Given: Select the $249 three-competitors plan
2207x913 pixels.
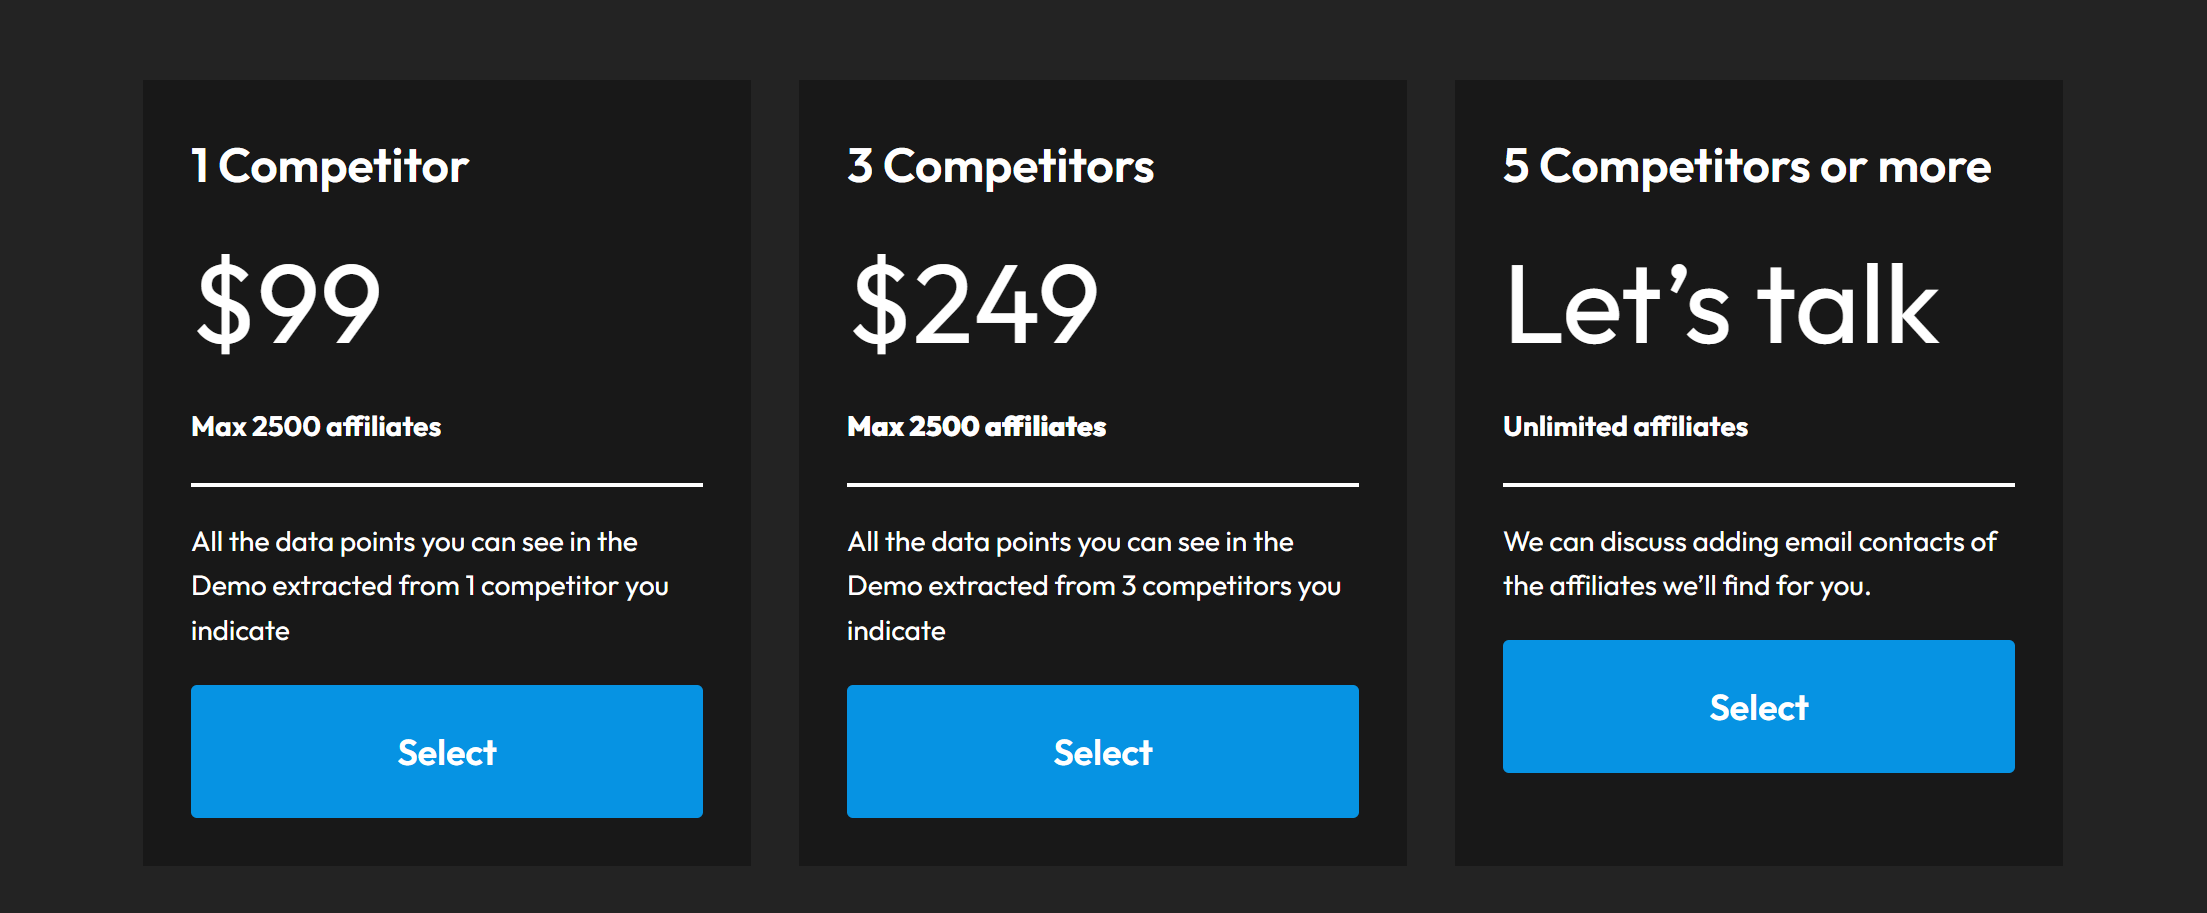Looking at the screenshot, I should 1102,751.
